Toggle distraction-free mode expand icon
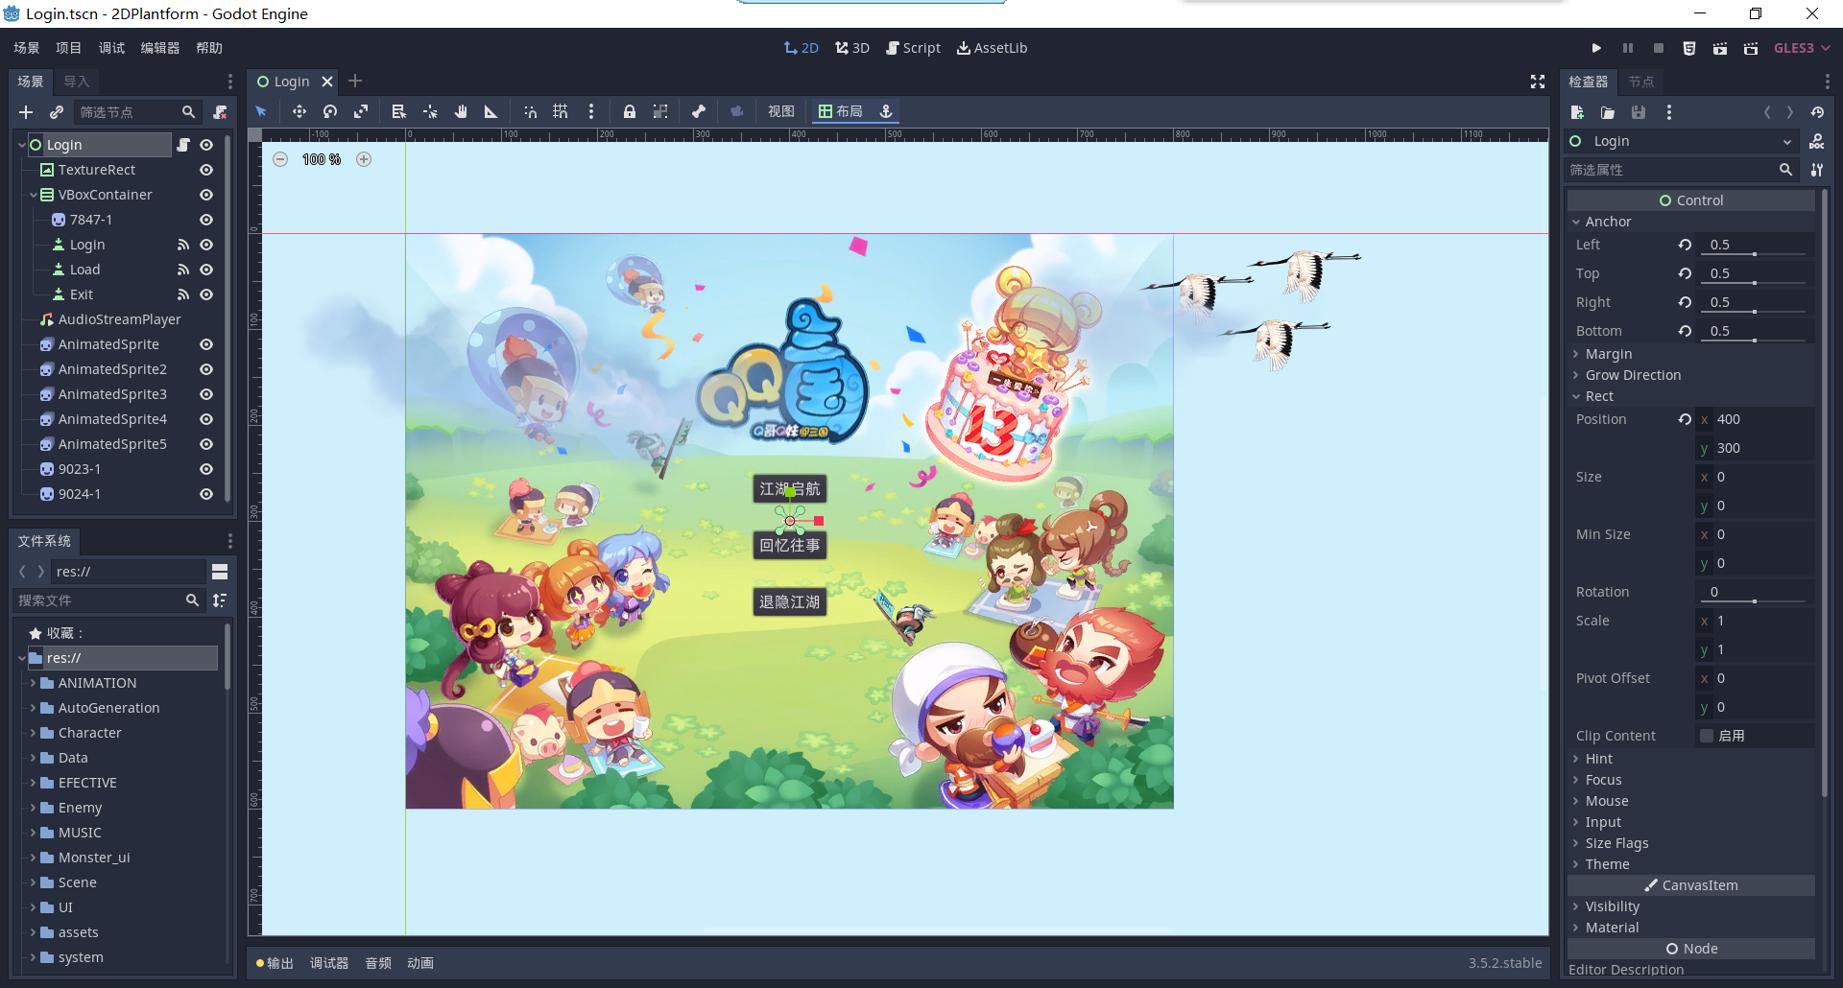This screenshot has width=1843, height=988. 1537,82
